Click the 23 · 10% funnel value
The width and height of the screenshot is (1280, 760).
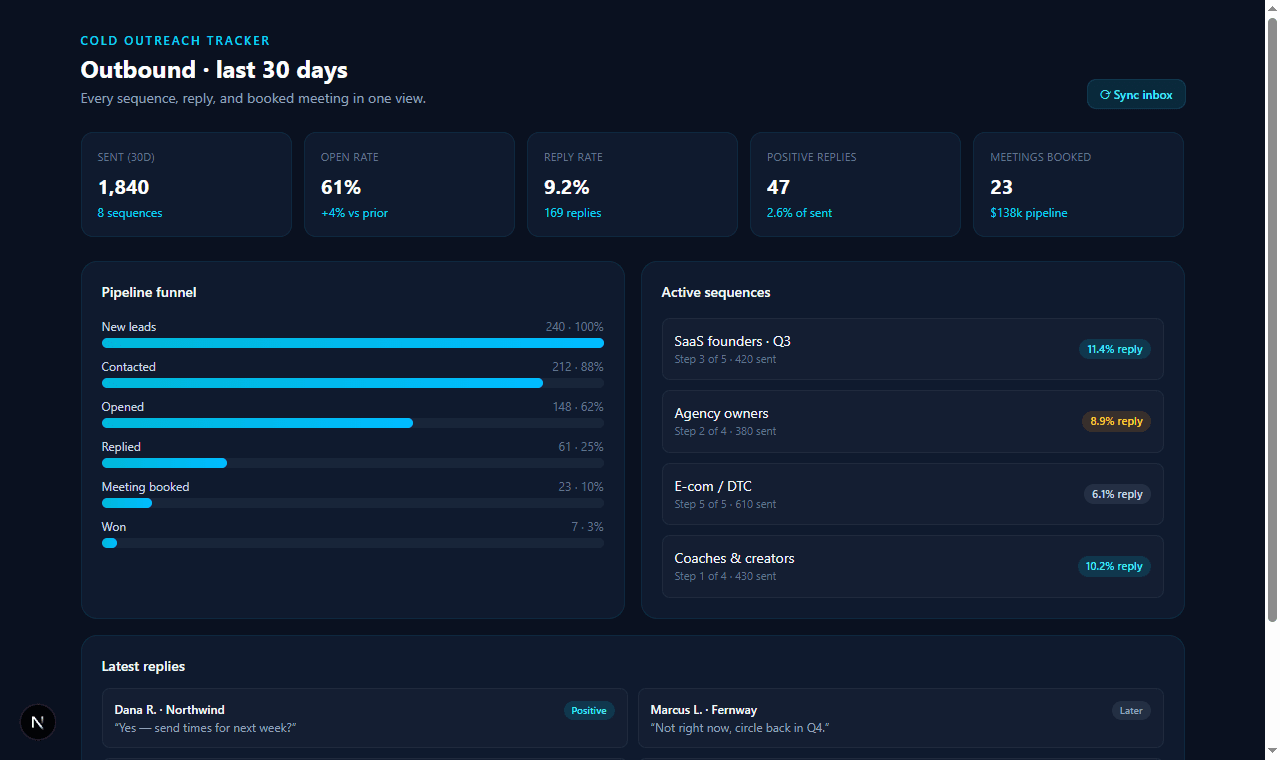click(x=580, y=487)
